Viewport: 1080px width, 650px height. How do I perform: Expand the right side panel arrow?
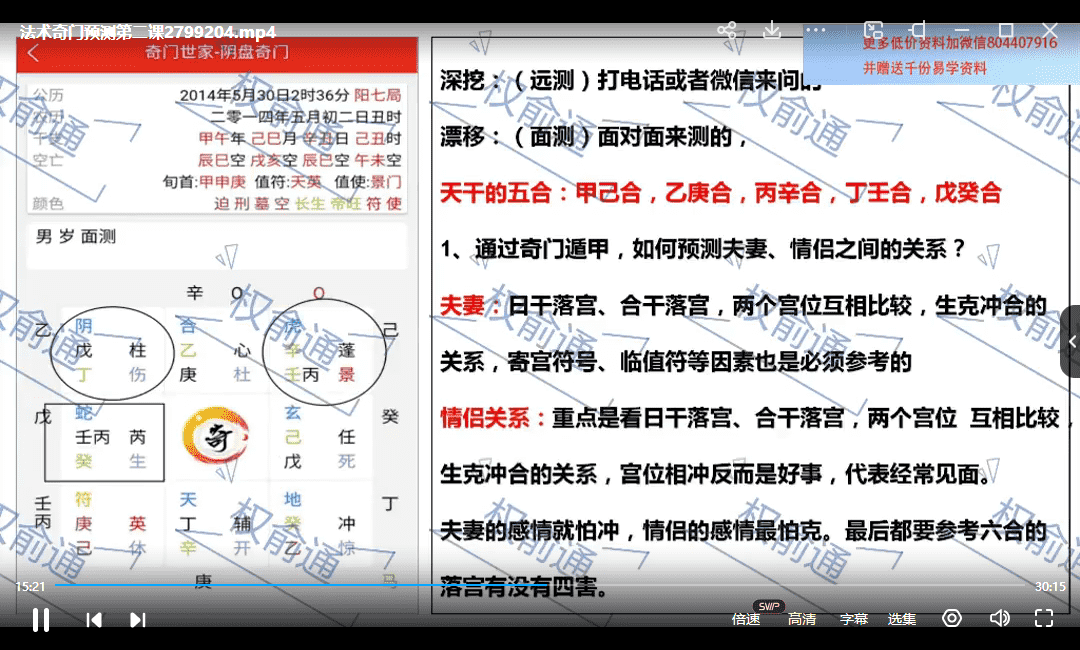[x=1071, y=341]
